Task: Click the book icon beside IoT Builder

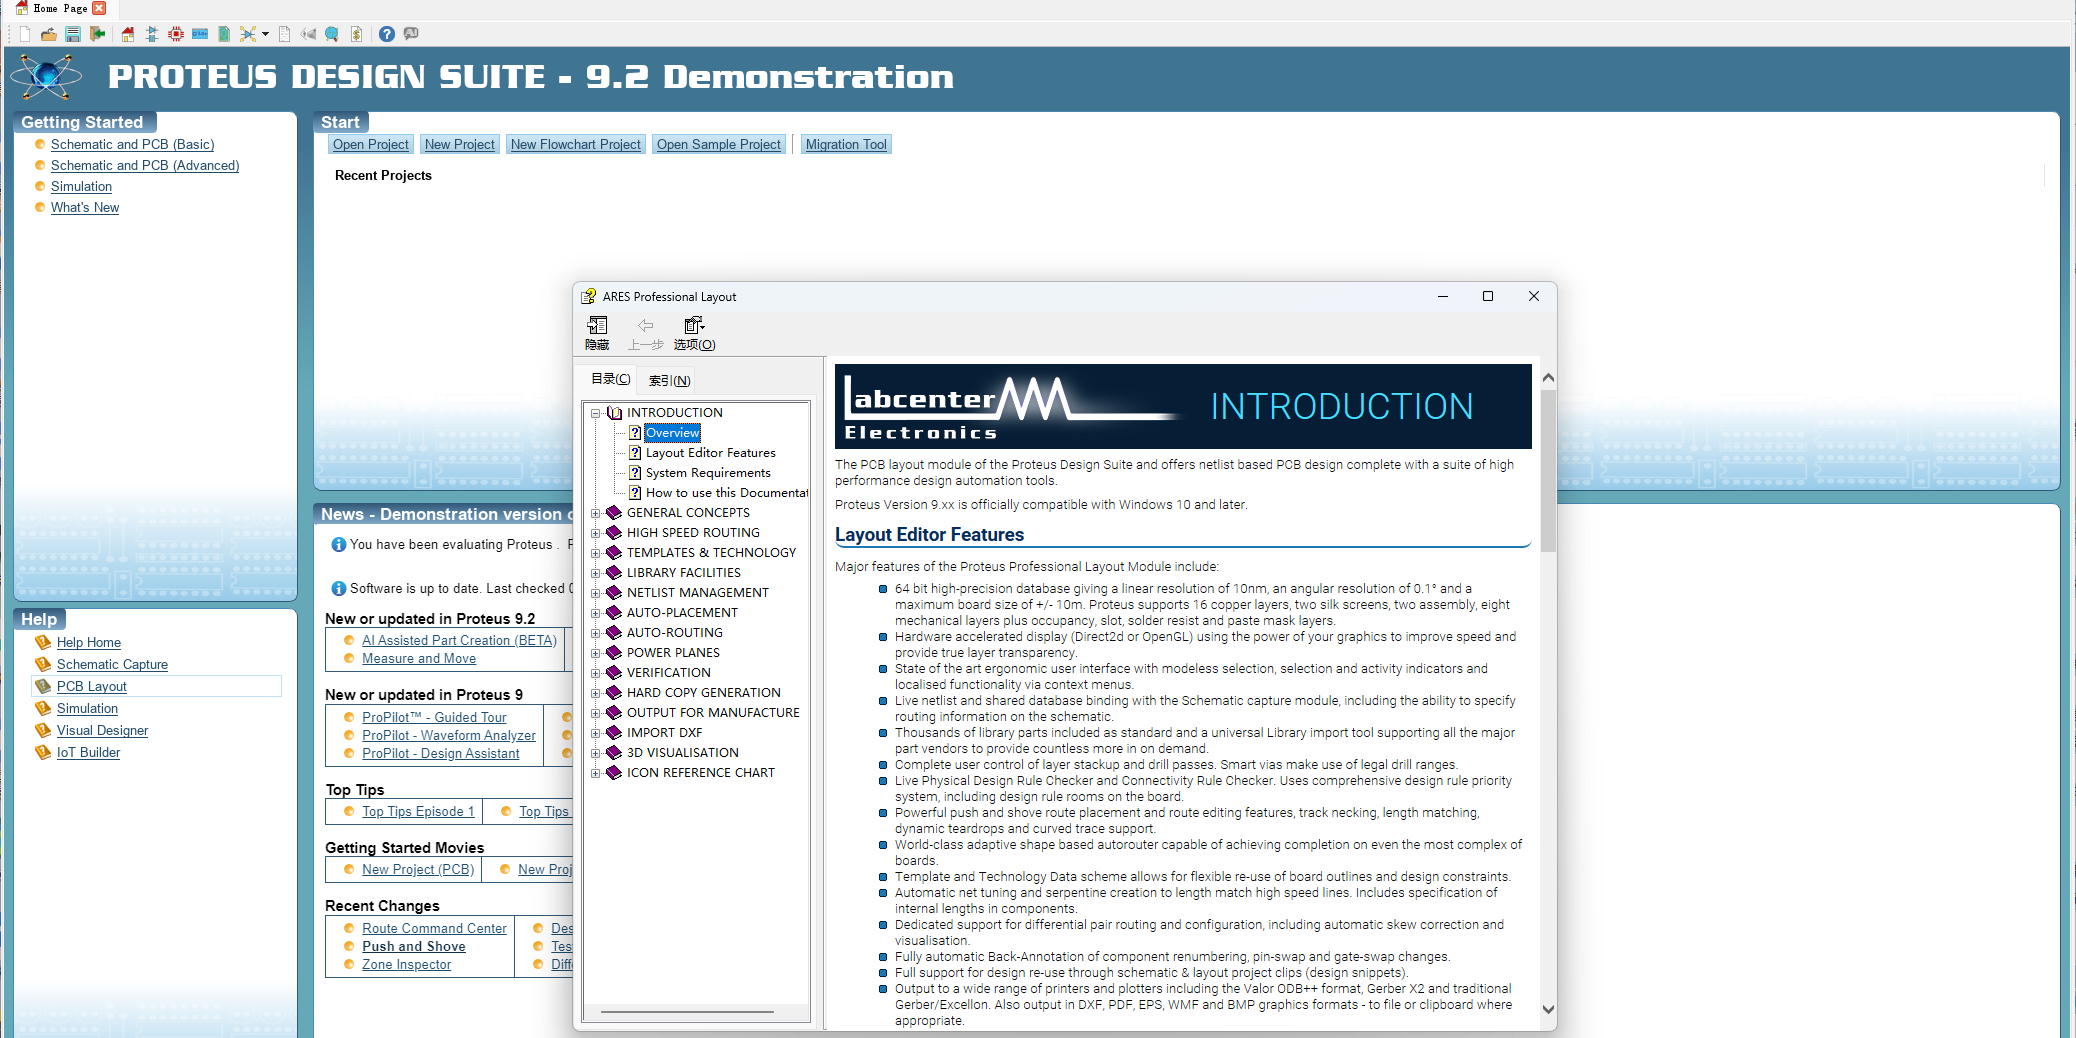Action: click(43, 753)
